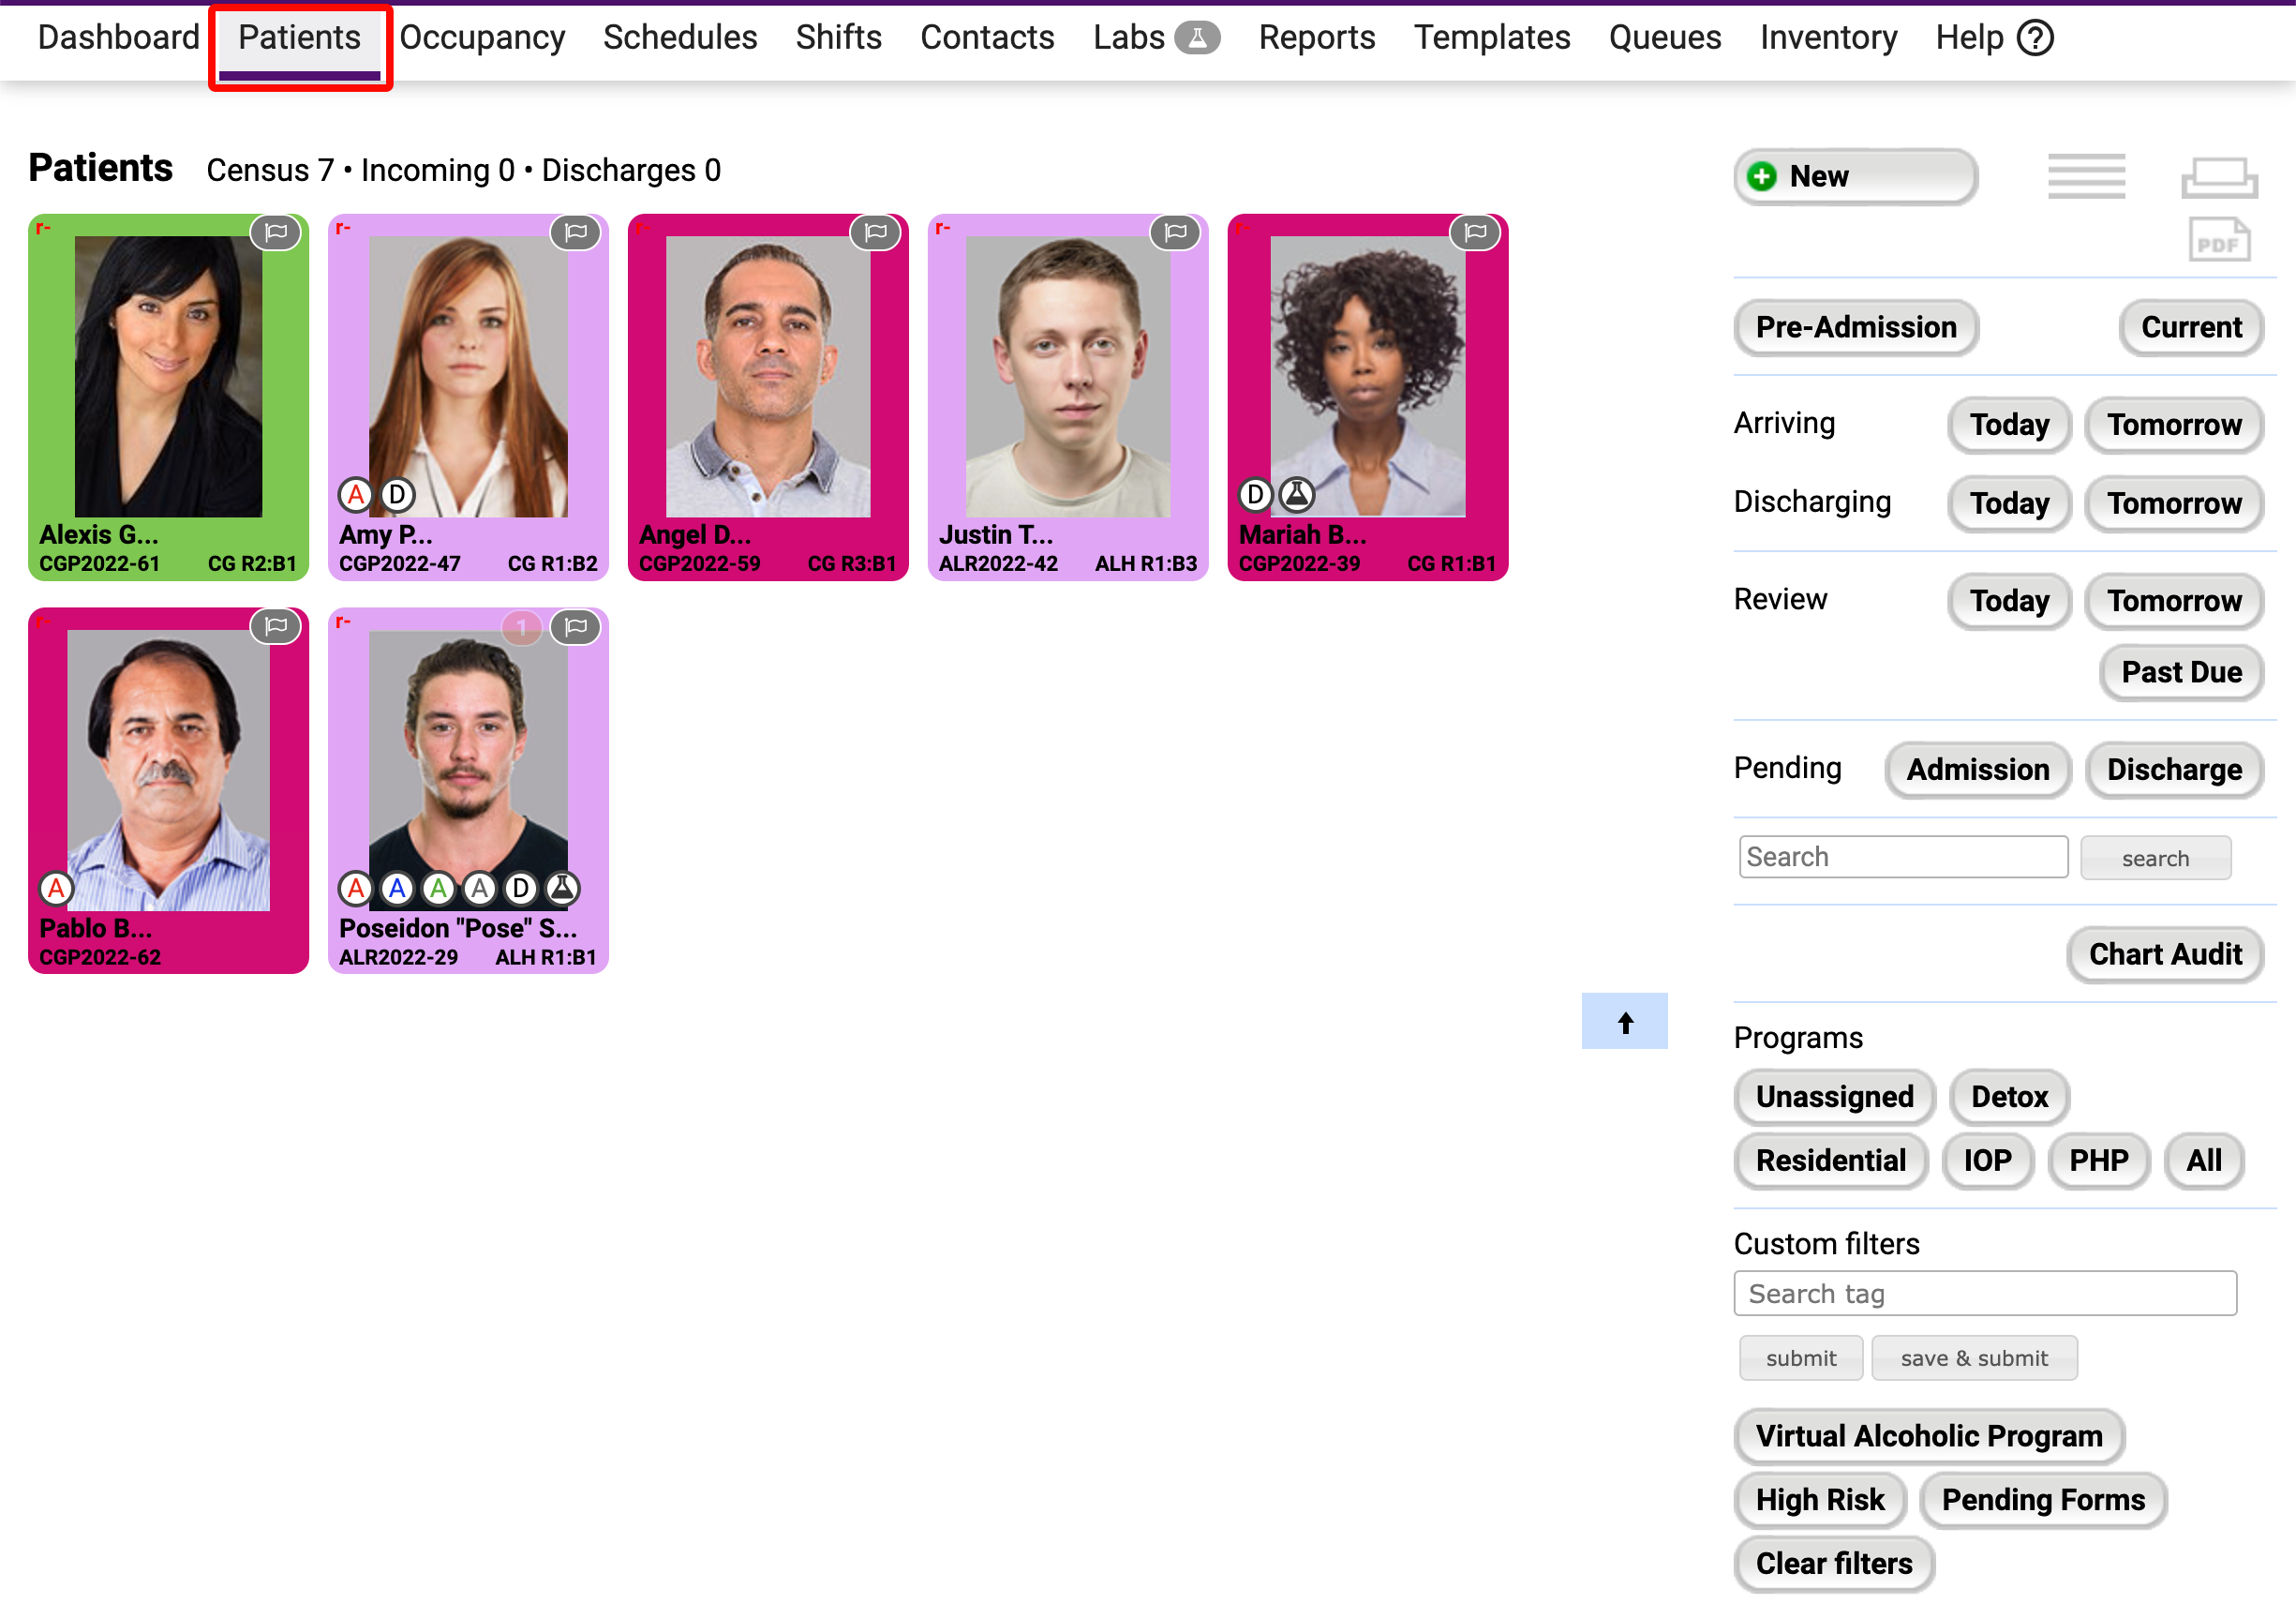Click the red A allergy badge on Pablo B.

pos(56,888)
